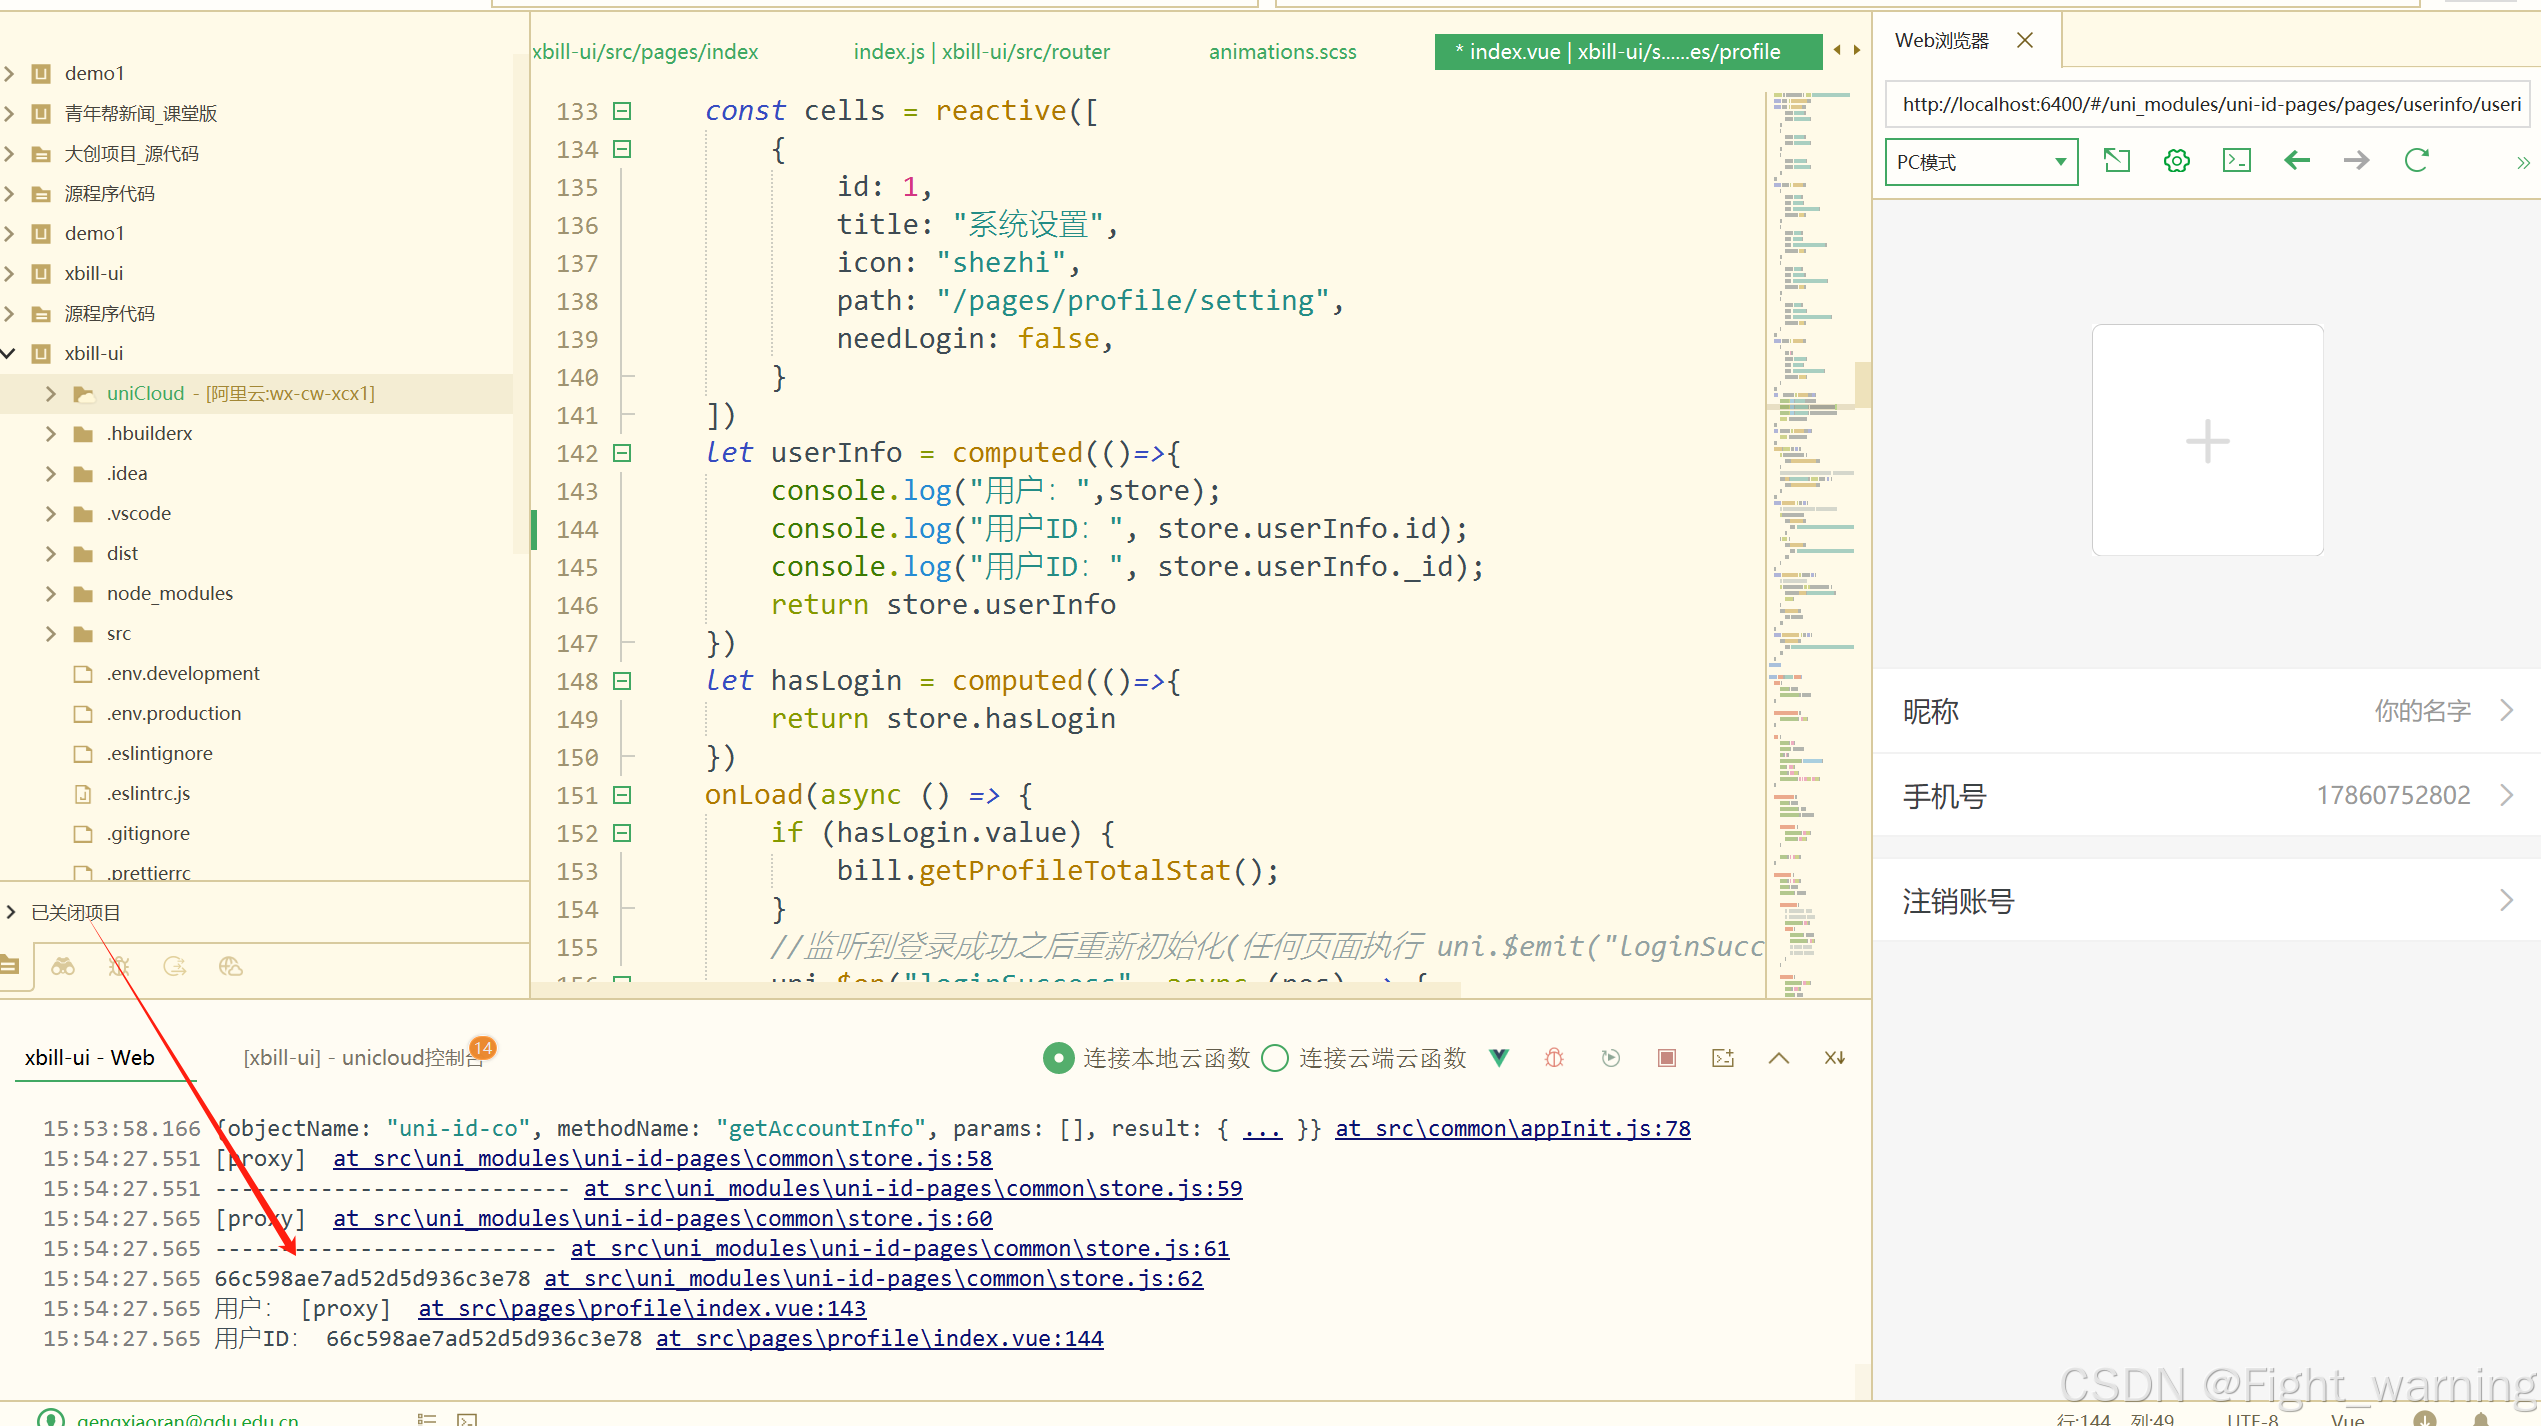This screenshot has height=1426, width=2541.
Task: Open browser devtools console icon
Action: [2236, 161]
